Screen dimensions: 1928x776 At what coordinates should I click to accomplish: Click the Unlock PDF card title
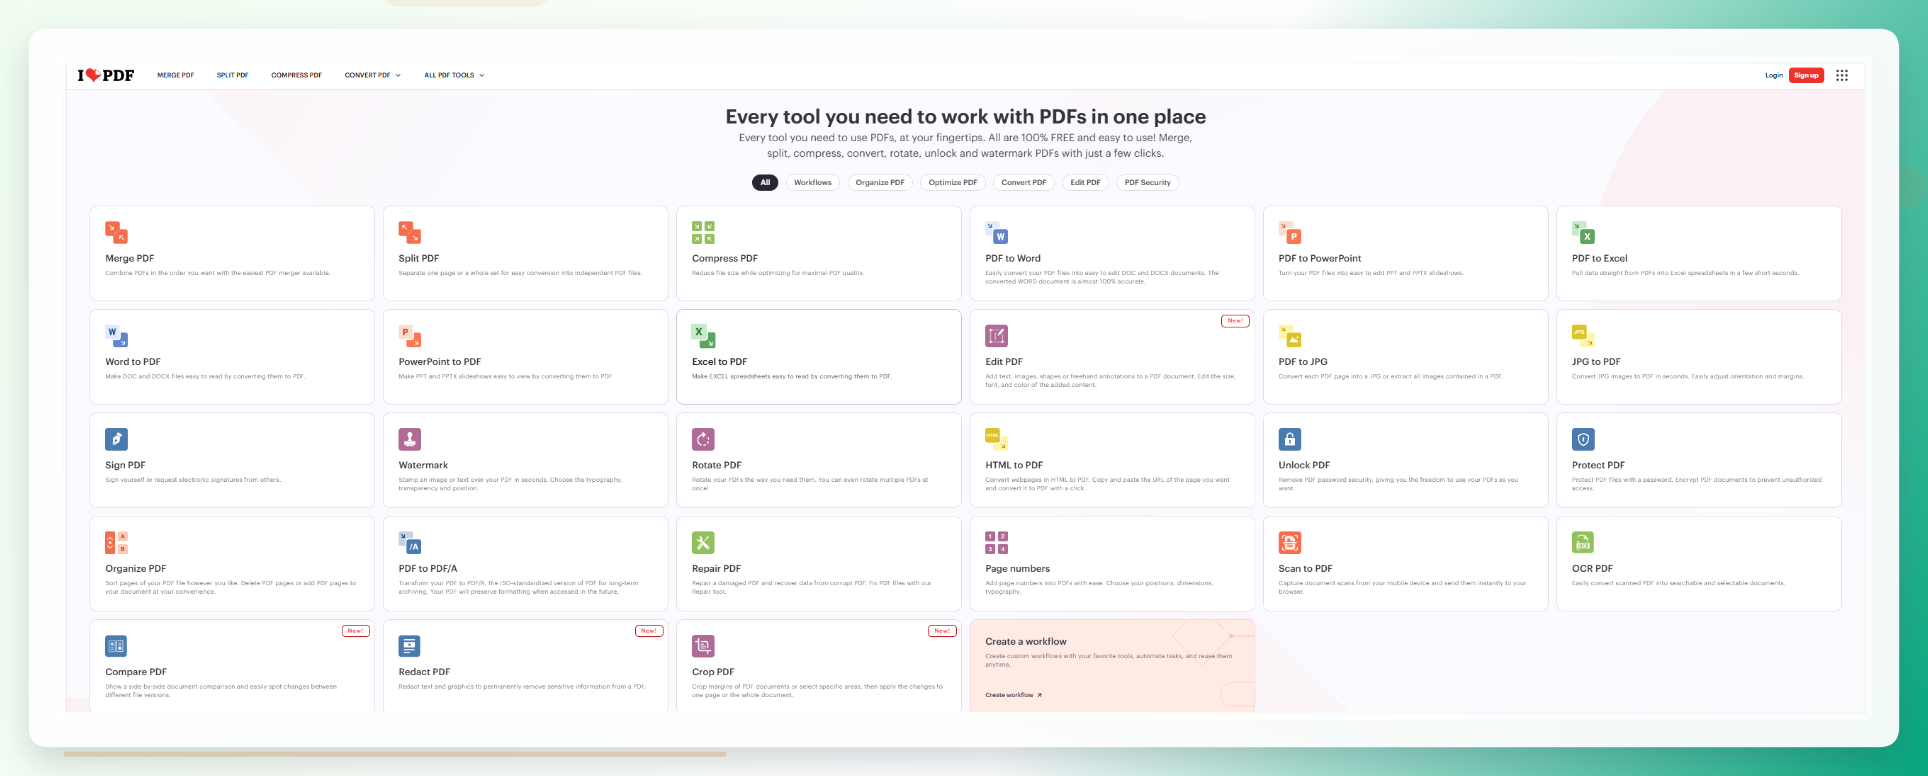1304,465
